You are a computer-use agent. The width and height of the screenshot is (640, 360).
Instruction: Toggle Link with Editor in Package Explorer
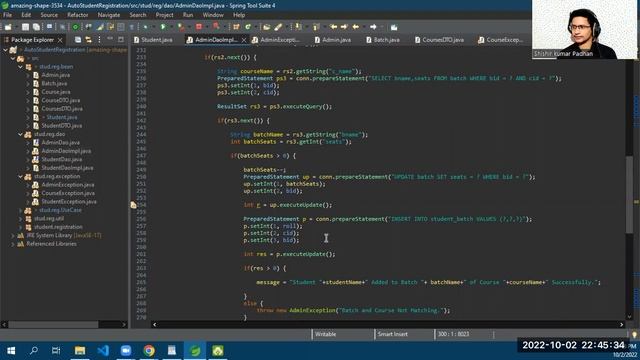(89, 40)
